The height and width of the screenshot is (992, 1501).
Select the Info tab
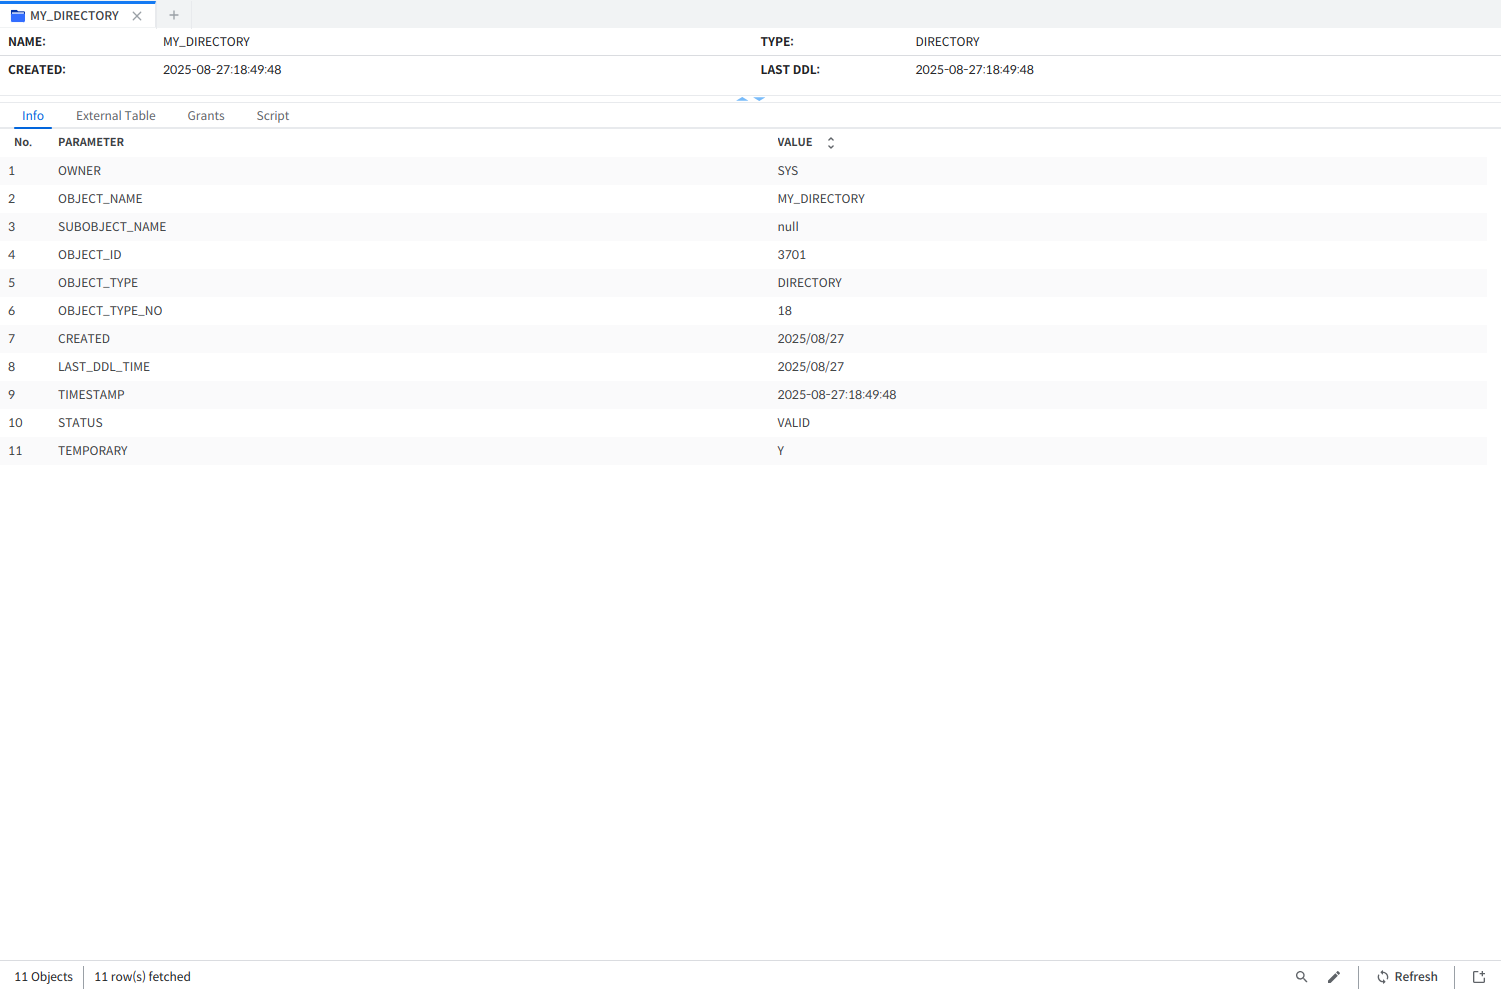pos(33,116)
